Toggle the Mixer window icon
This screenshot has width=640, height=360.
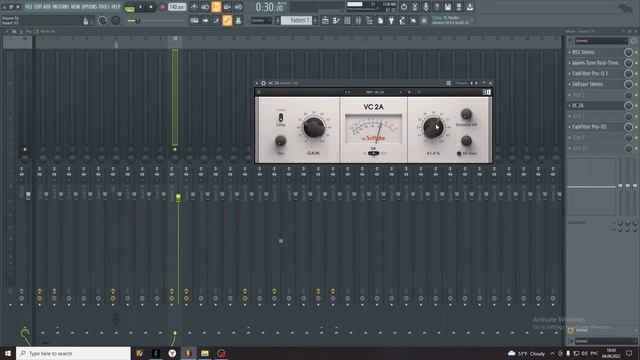pyautogui.click(x=358, y=20)
